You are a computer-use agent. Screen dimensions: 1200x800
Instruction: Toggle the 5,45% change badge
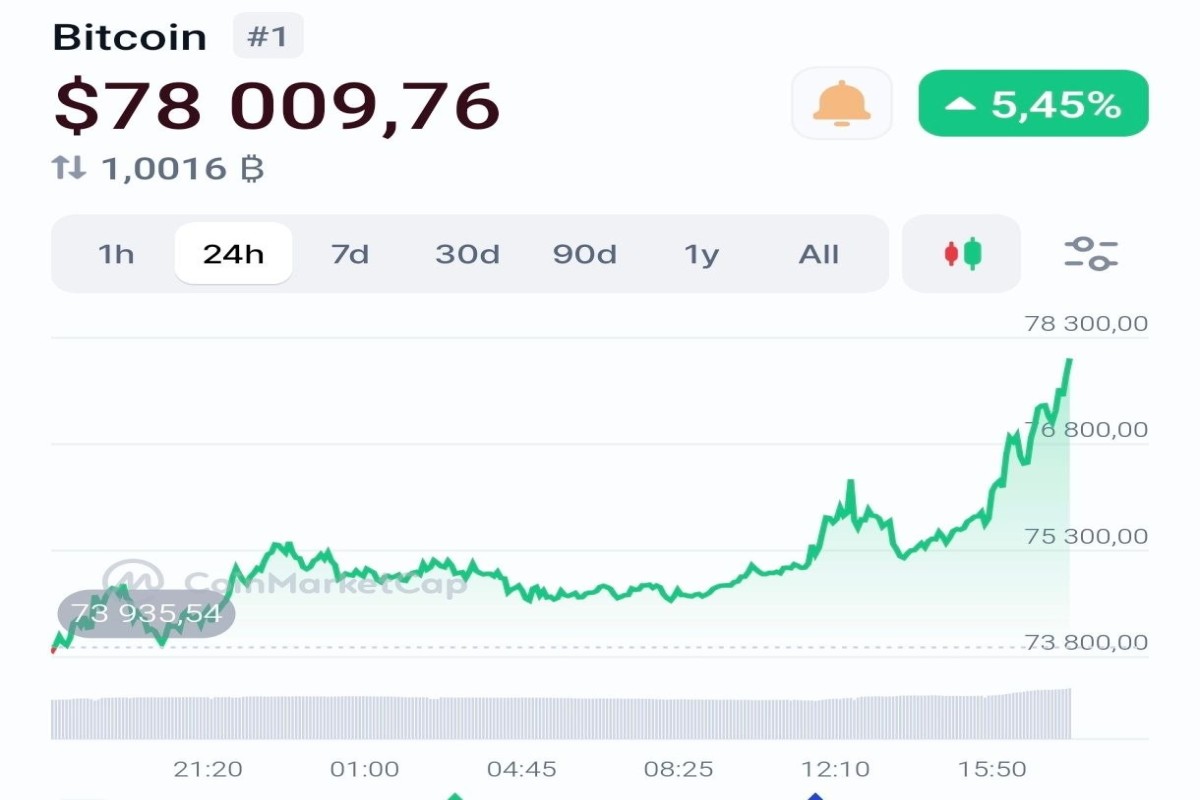click(x=1032, y=103)
